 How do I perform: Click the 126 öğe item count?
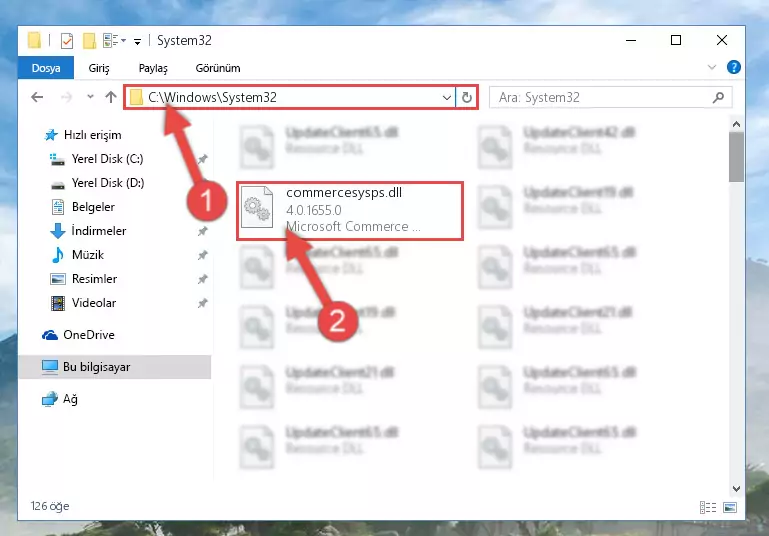pyautogui.click(x=50, y=506)
